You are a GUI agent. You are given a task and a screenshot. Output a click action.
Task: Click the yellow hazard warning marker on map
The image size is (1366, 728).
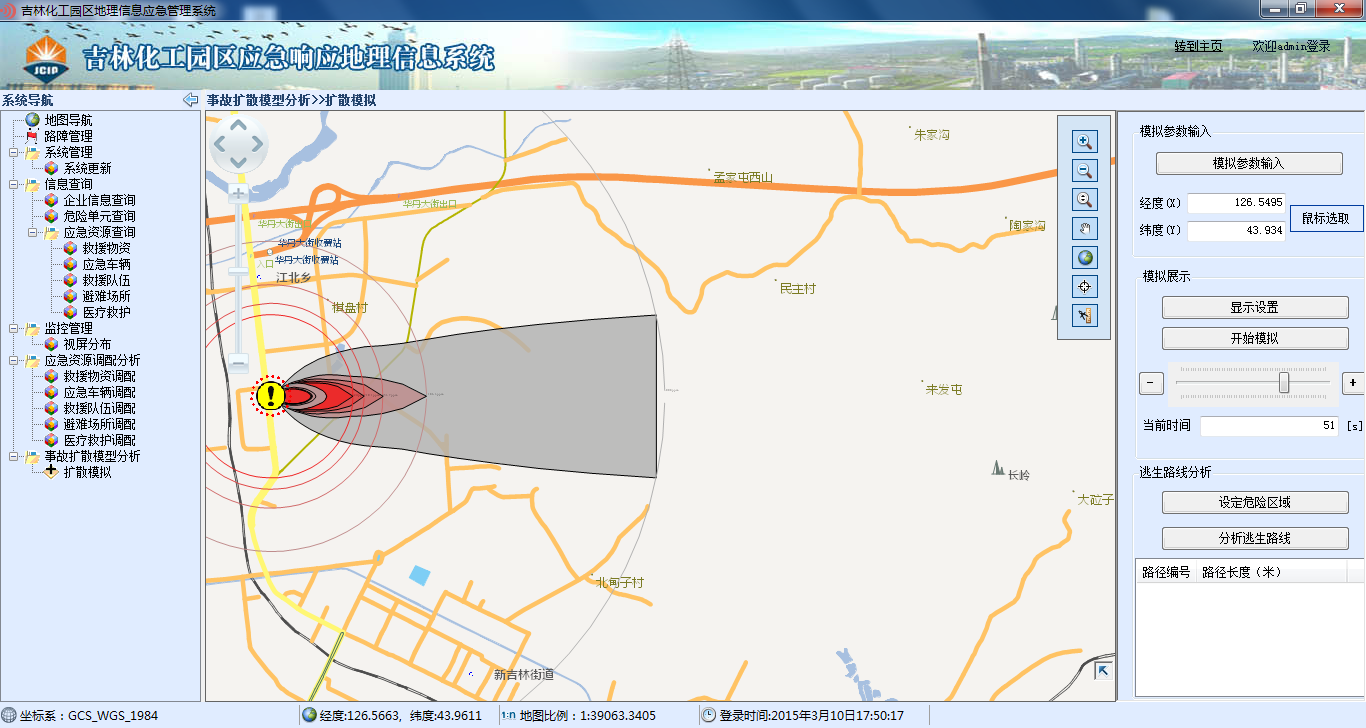[x=270, y=395]
